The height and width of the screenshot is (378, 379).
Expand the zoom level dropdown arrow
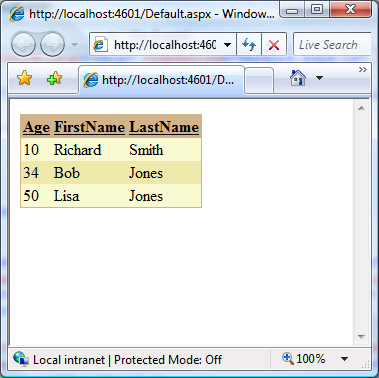(345, 359)
